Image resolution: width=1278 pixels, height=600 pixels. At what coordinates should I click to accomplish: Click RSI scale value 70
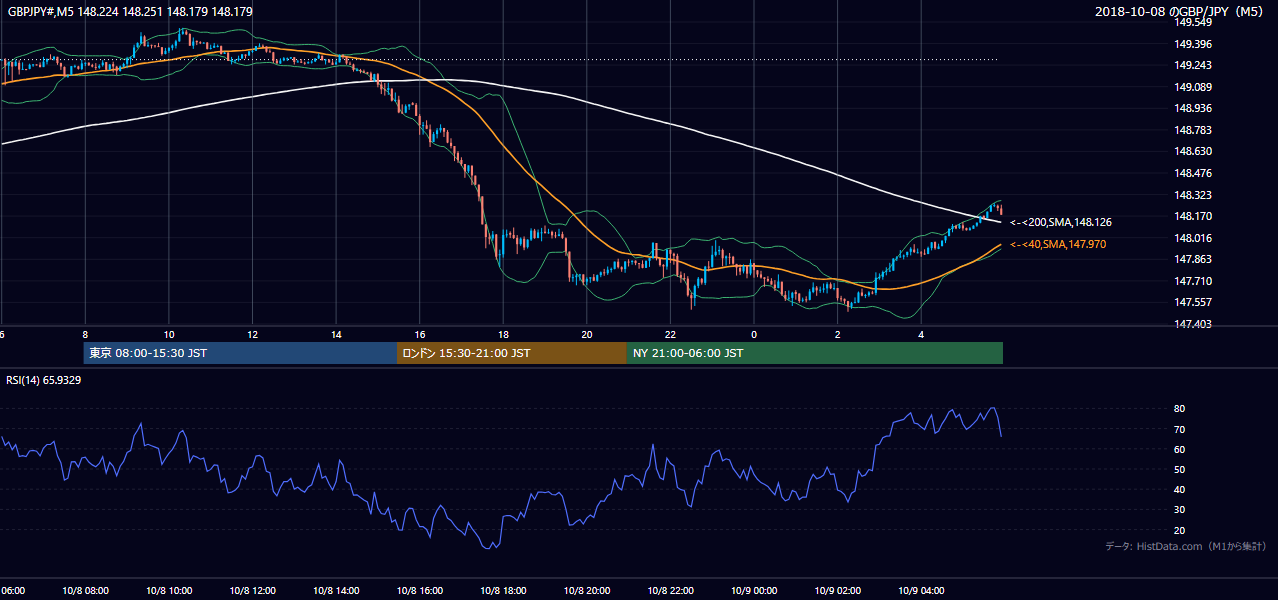1180,430
